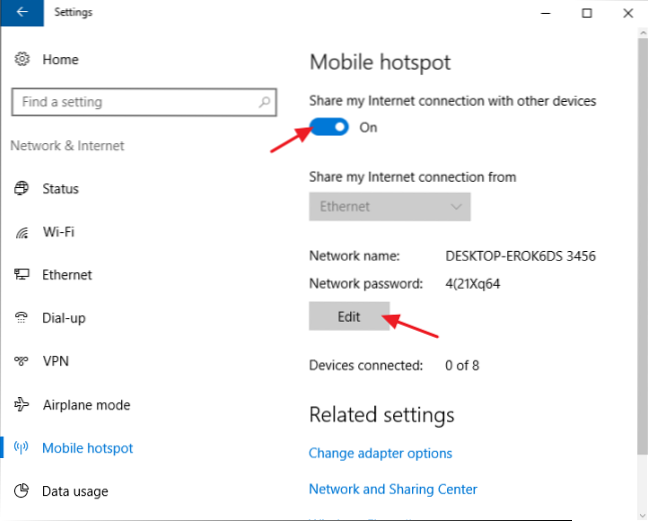Click the Data usage pie icon
This screenshot has width=648, height=521.
point(21,490)
